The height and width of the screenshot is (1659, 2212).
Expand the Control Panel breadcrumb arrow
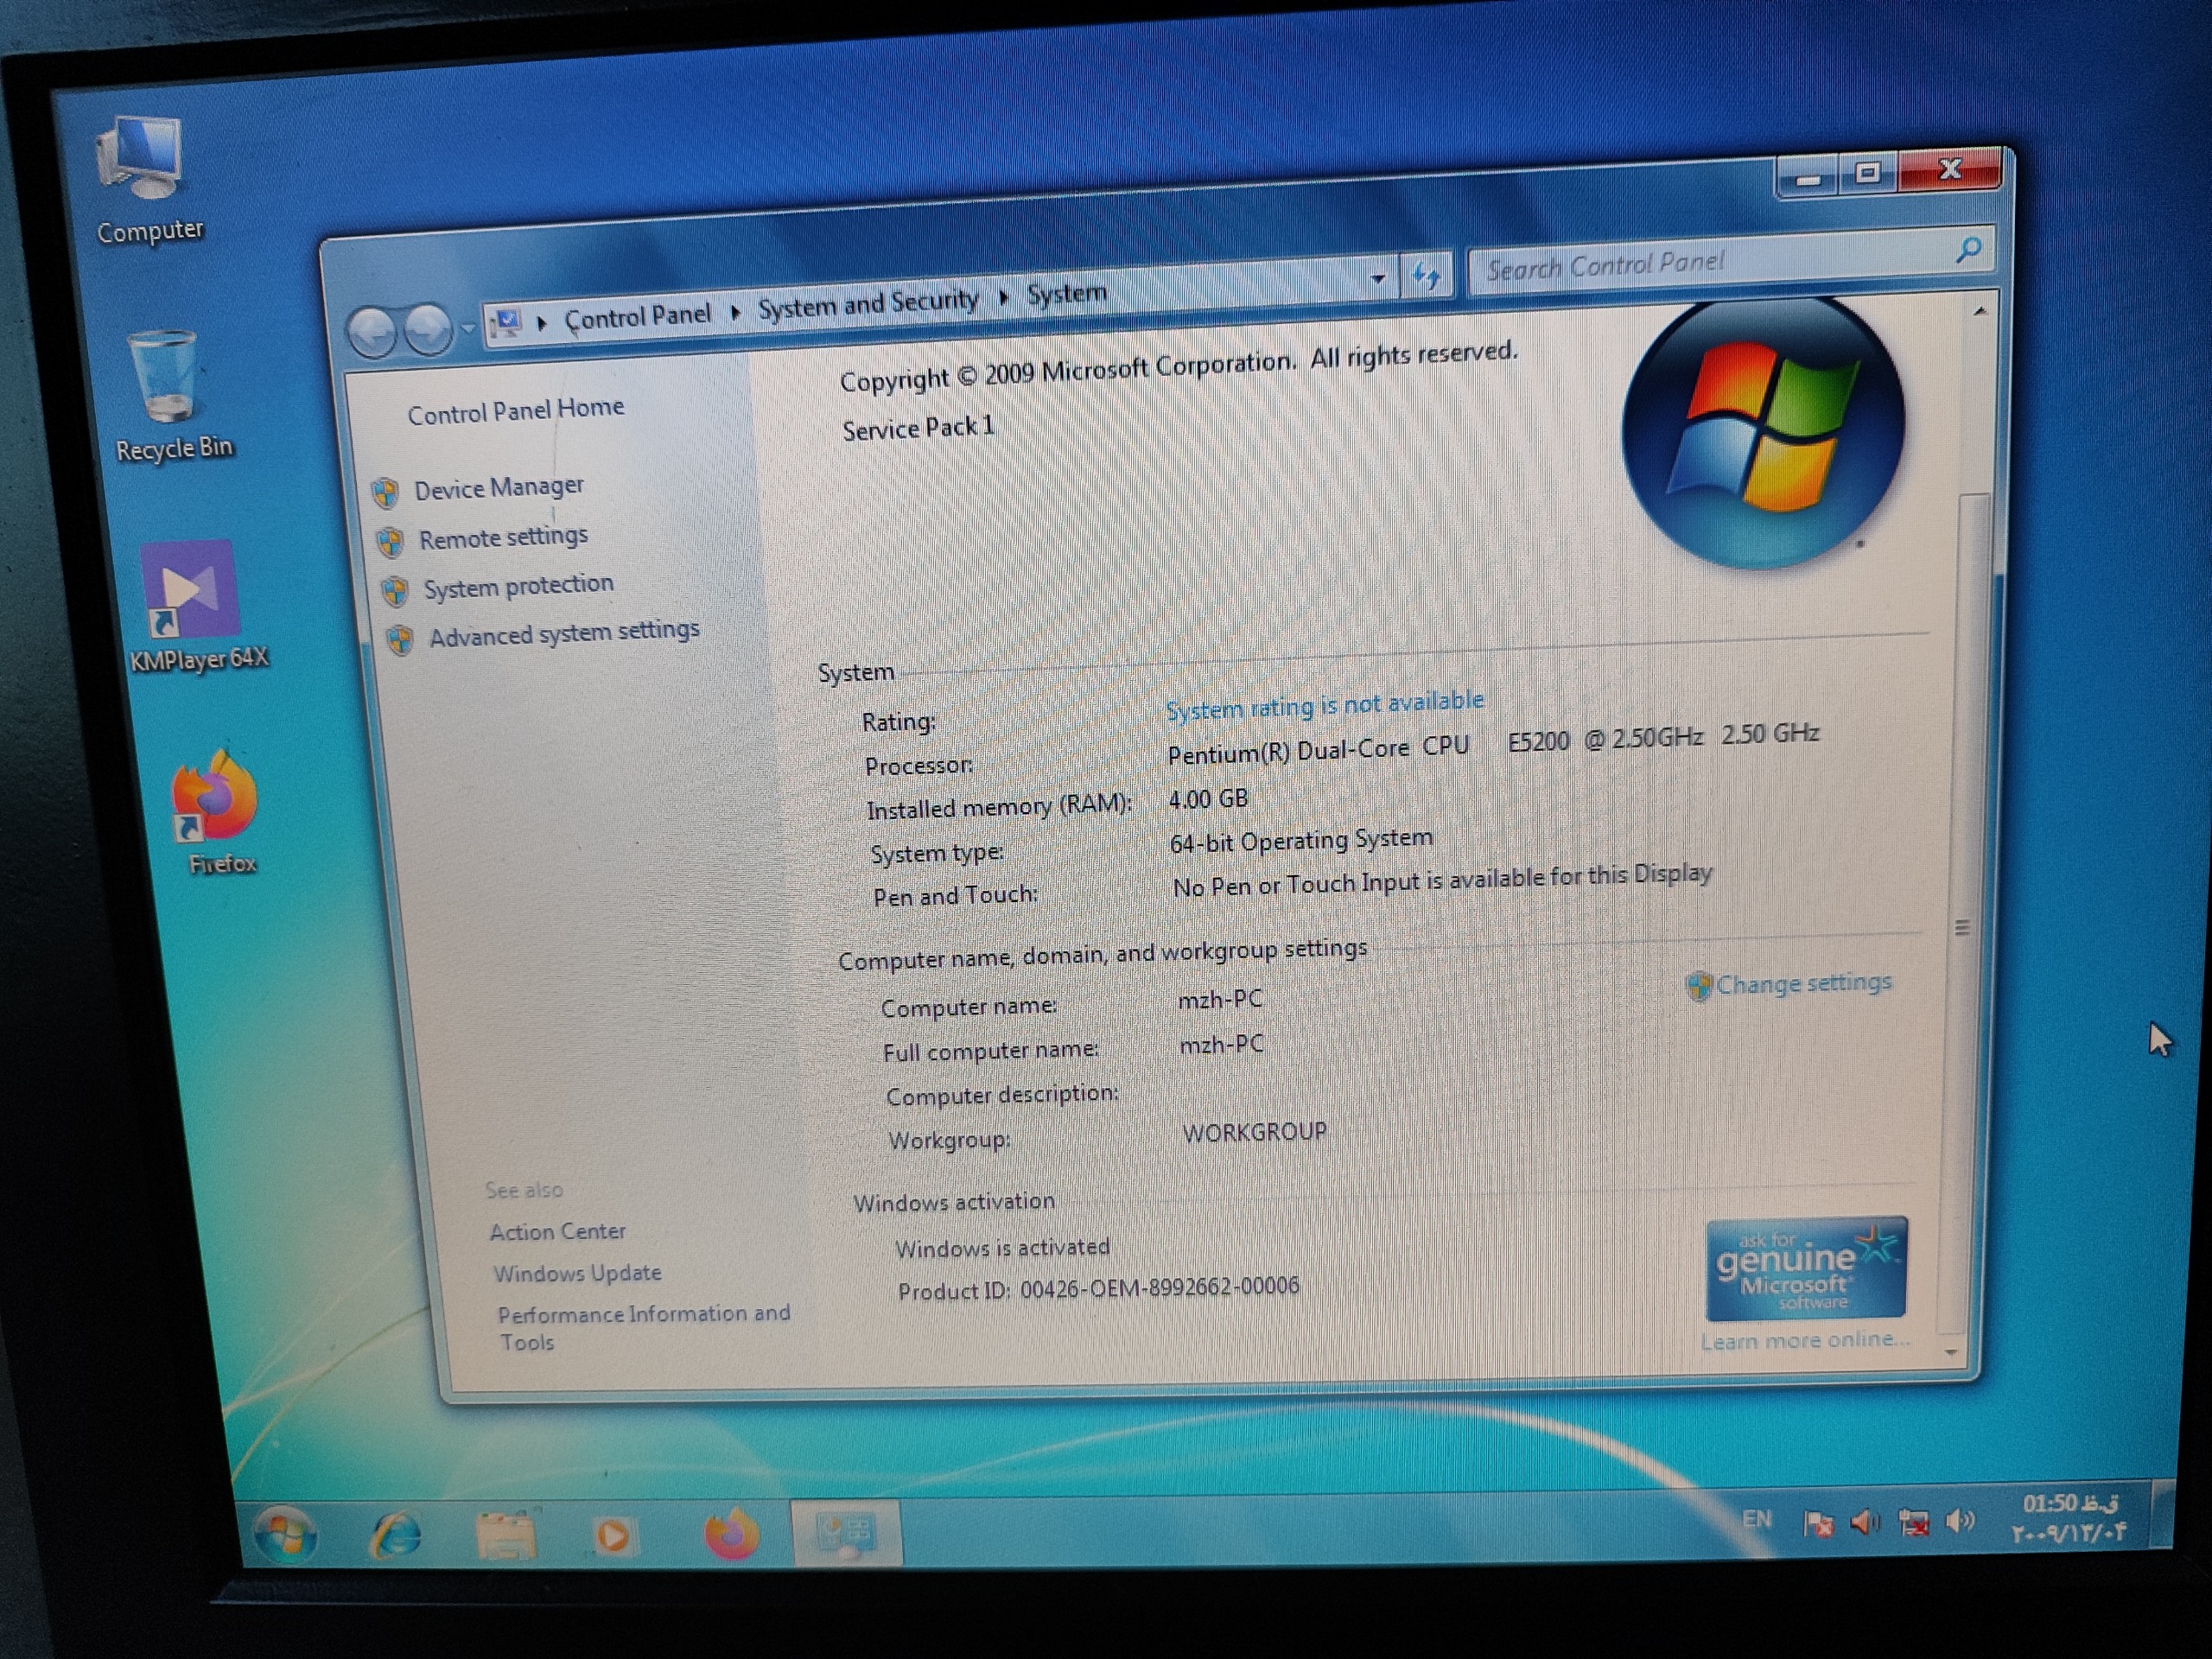[735, 313]
